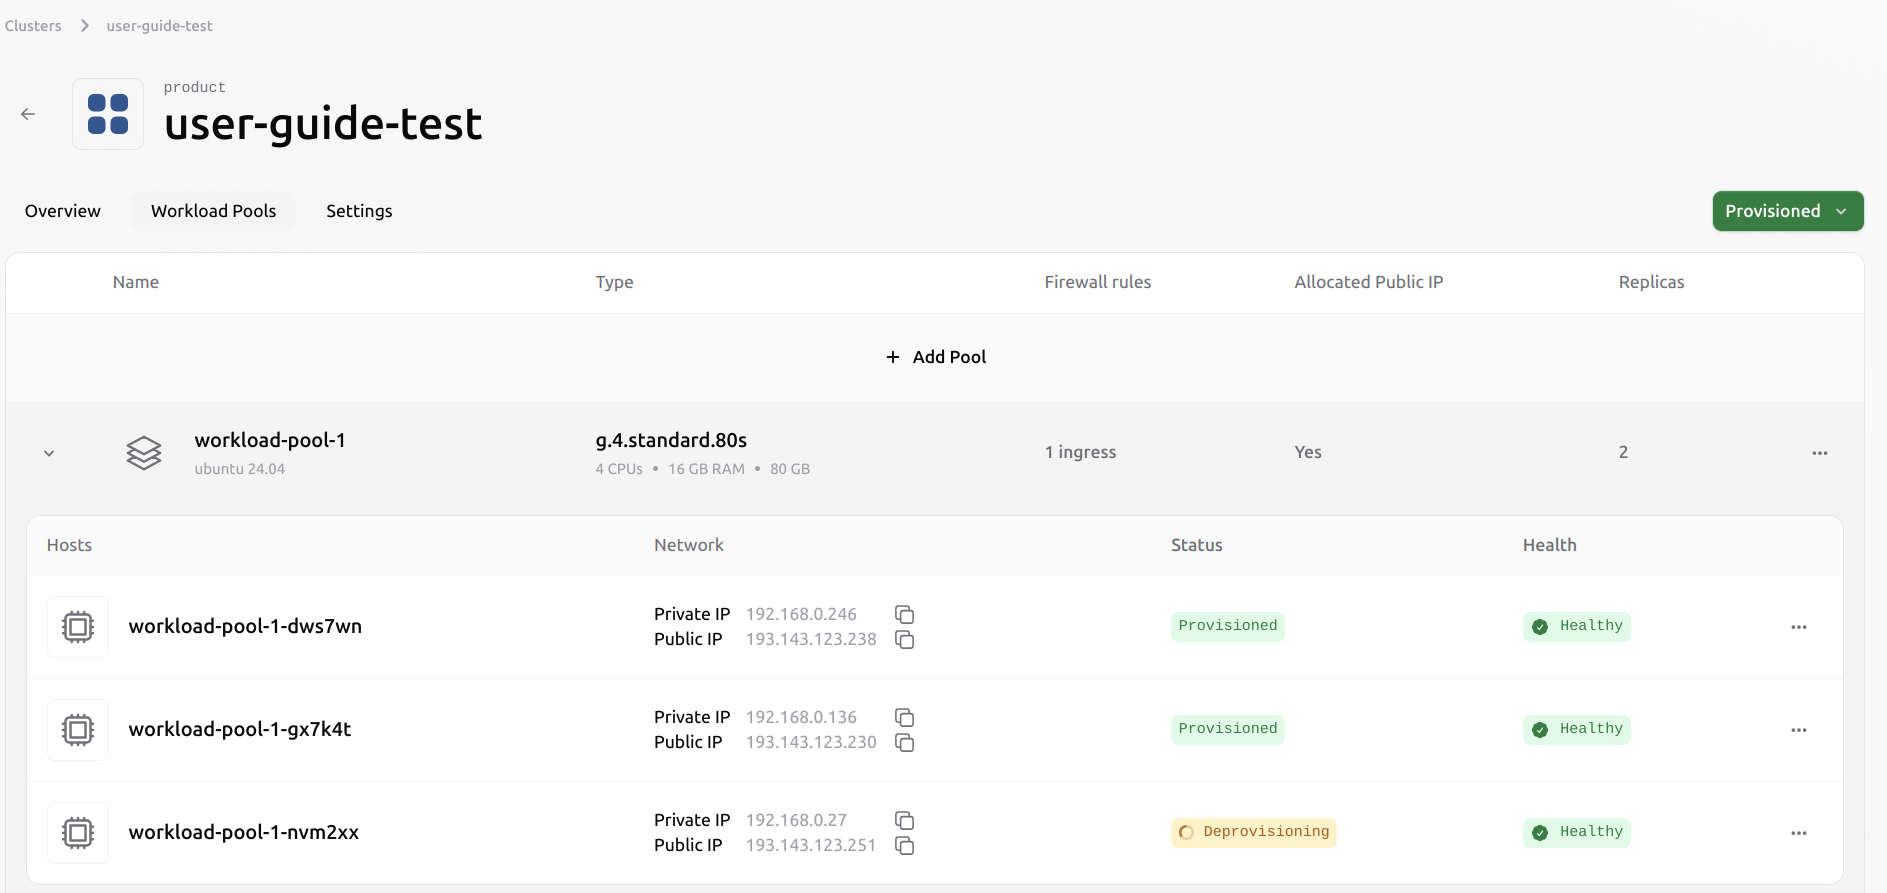Open the Settings tab
Screen dimensions: 1887x893
point(359,211)
